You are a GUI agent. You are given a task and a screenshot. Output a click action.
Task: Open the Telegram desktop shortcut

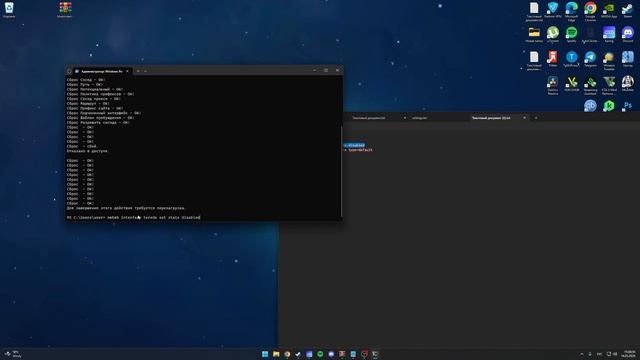click(590, 59)
